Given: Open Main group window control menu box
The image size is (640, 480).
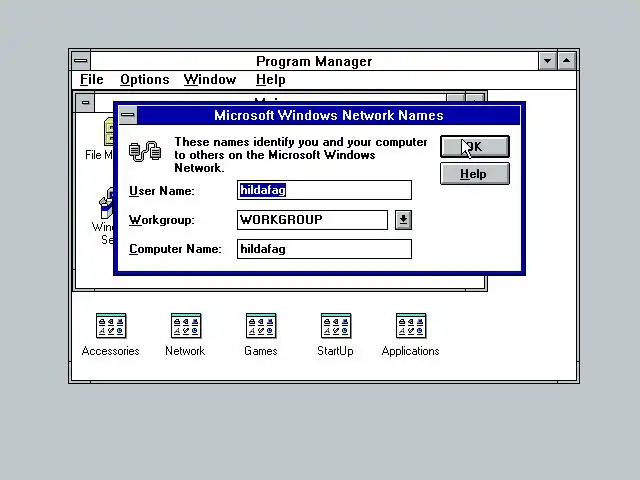Looking at the screenshot, I should tap(85, 102).
